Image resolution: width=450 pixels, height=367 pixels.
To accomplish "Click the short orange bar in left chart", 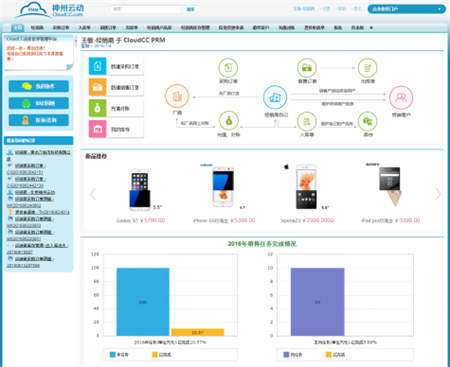I will point(198,332).
